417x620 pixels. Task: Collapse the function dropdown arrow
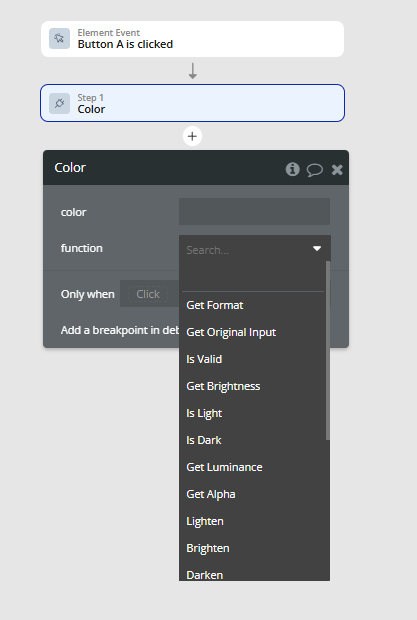pyautogui.click(x=317, y=249)
